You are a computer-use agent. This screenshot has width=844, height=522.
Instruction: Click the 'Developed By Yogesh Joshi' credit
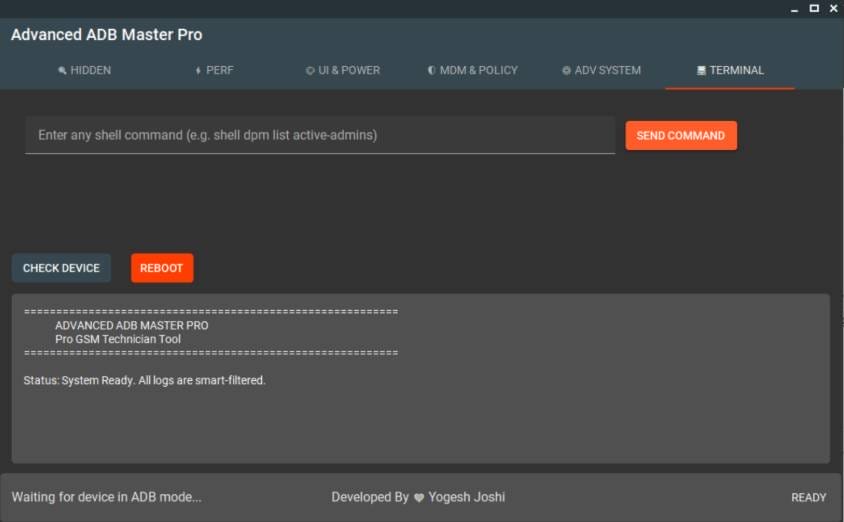click(418, 497)
